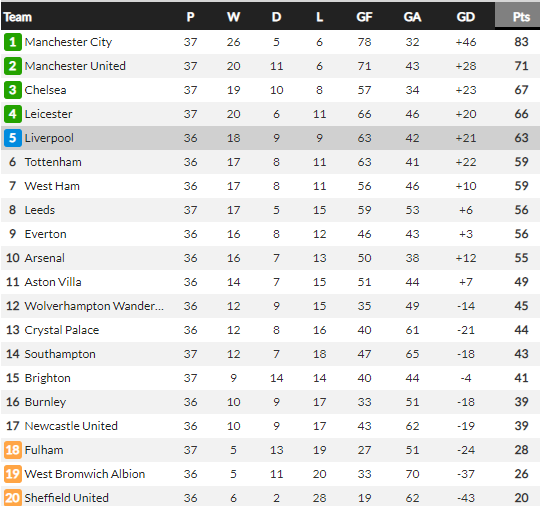
Task: Click the orange position 18 badge
Action: tap(13, 450)
